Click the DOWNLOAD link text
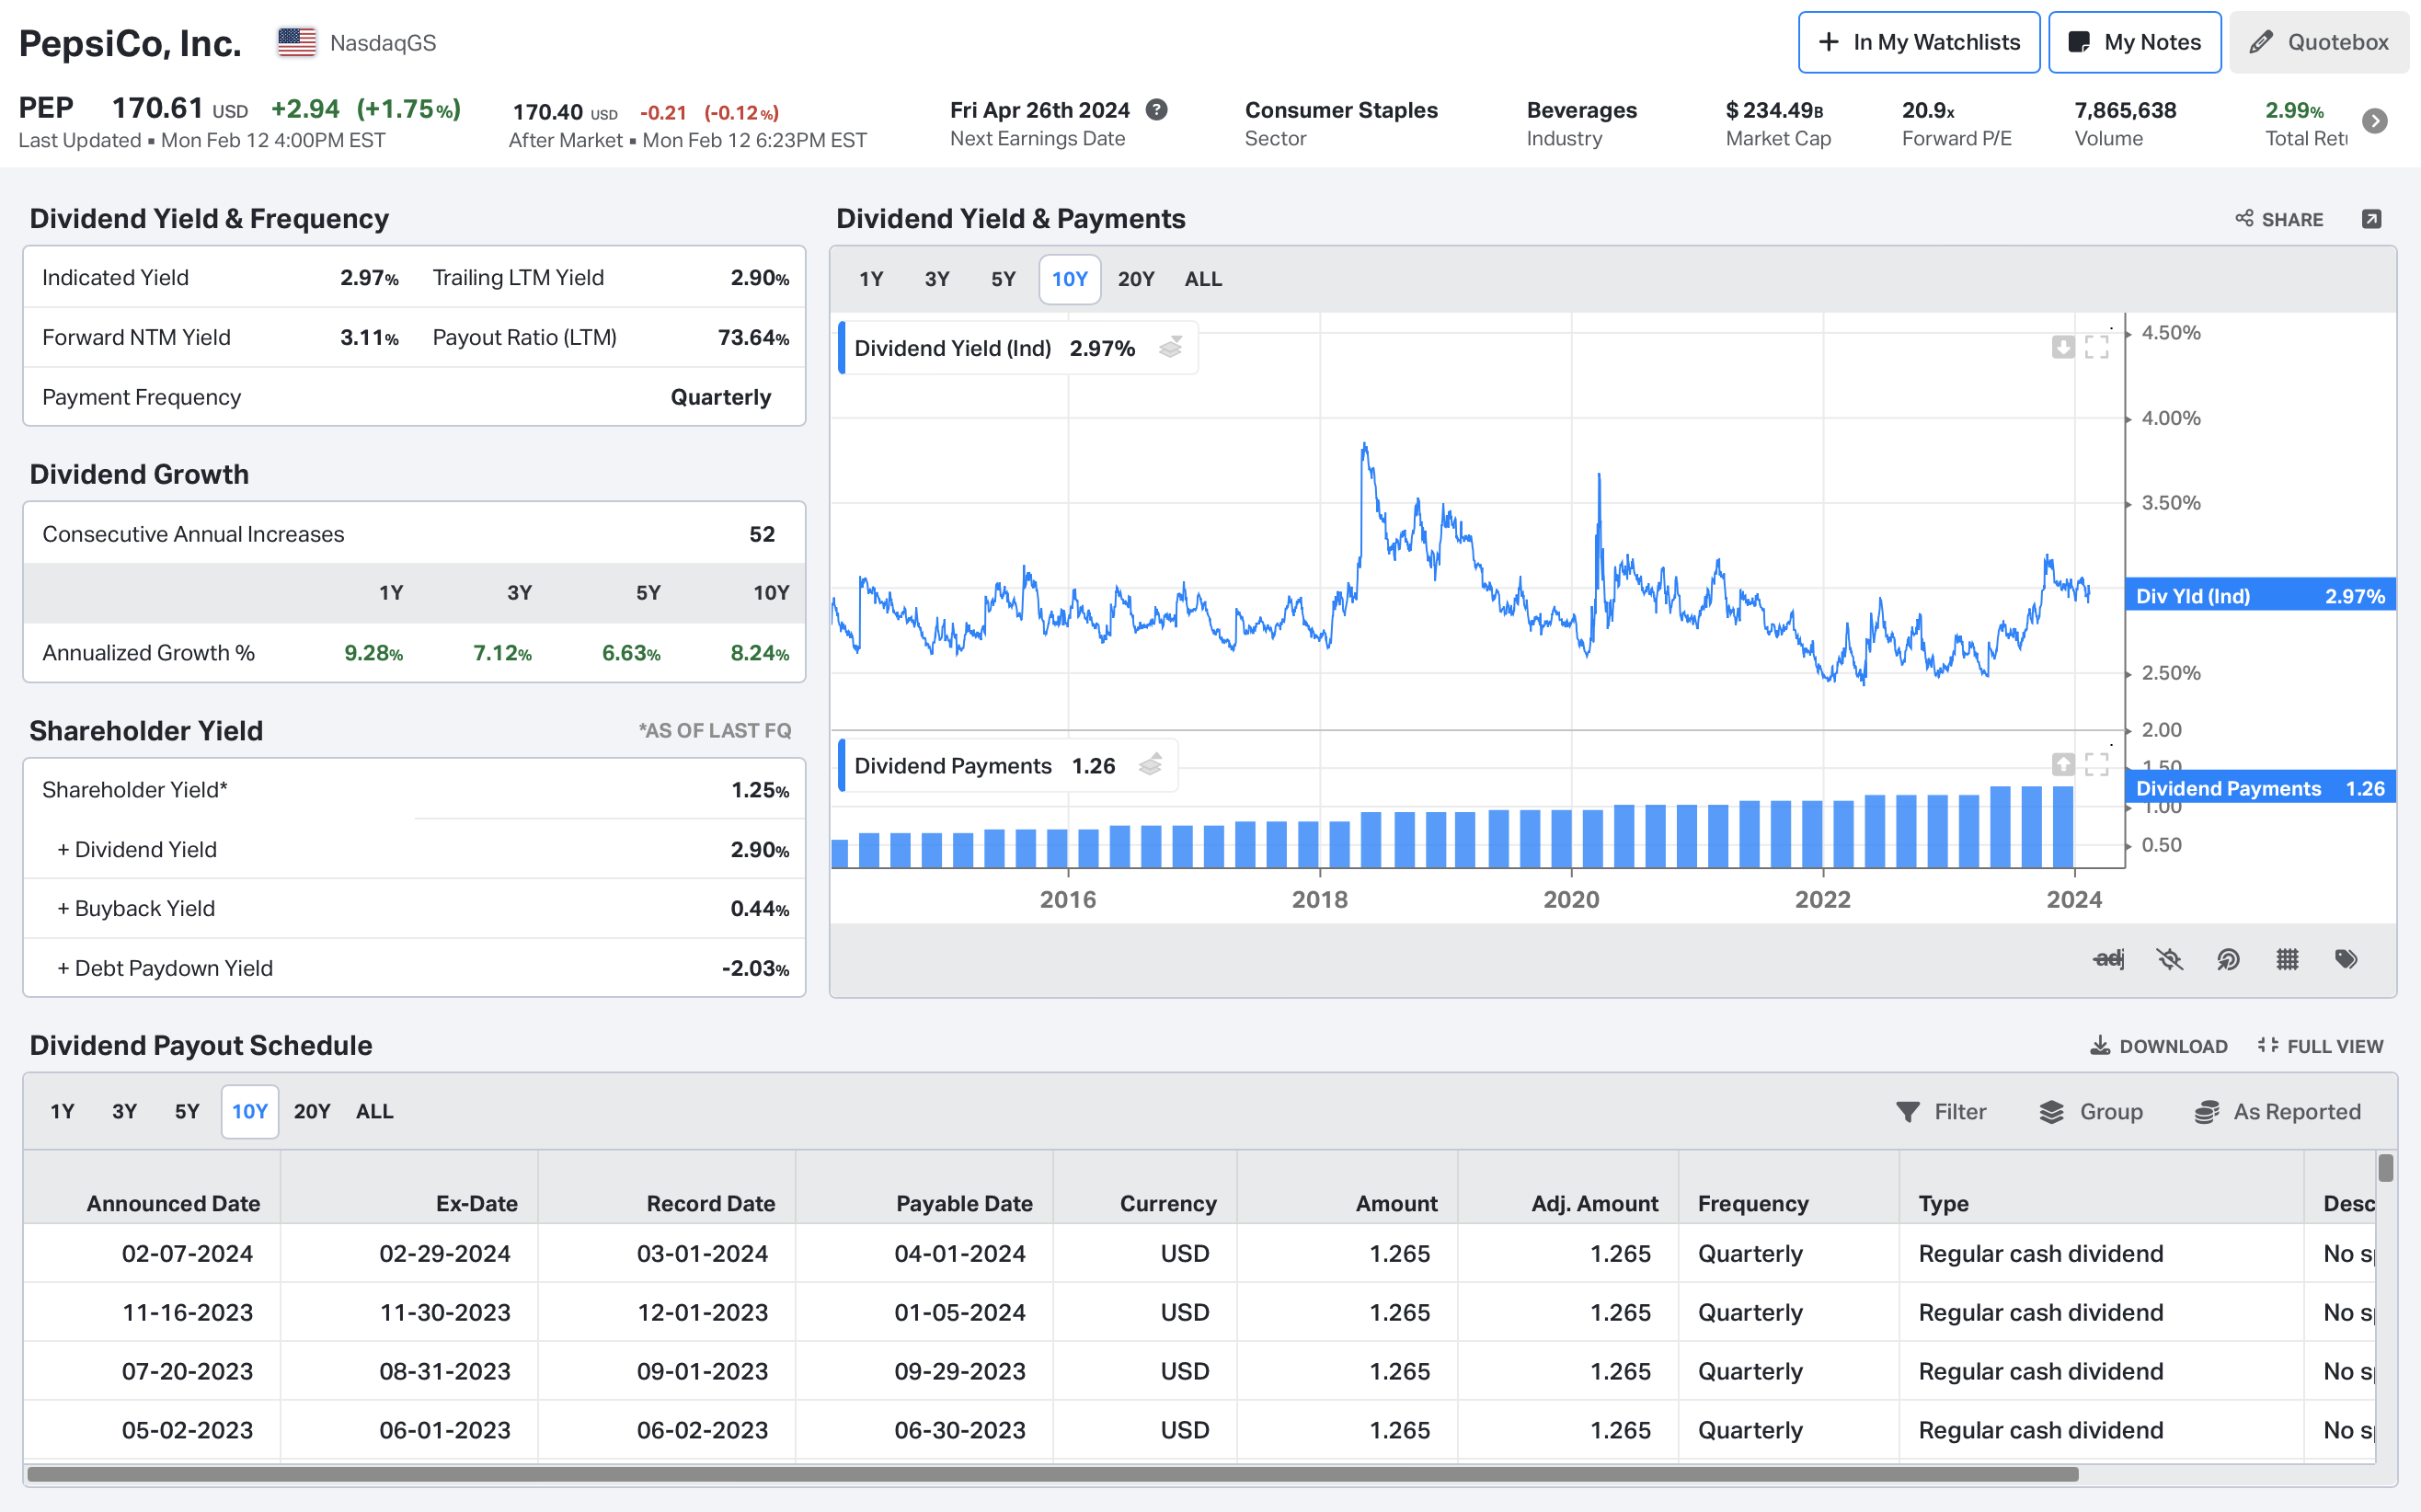Image resolution: width=2421 pixels, height=1512 pixels. coord(2173,1046)
